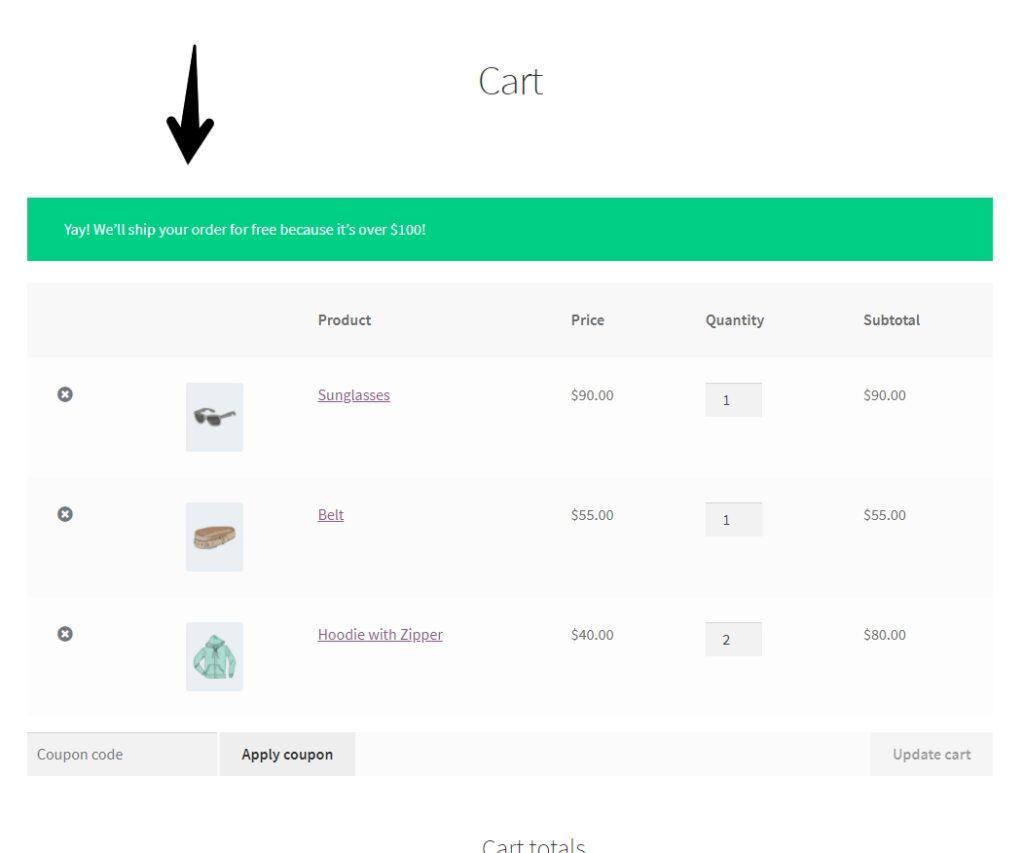The height and width of the screenshot is (853, 1024).
Task: Open the Belt product thumbnail
Action: tap(214, 537)
